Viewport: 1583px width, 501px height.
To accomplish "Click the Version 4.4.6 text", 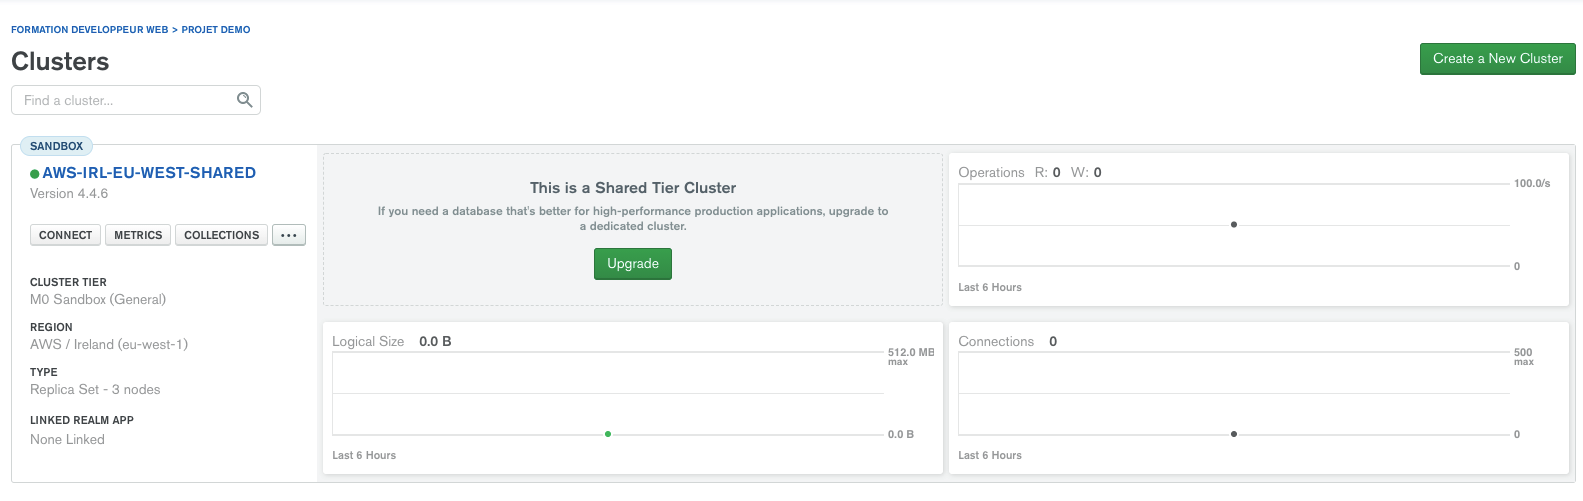I will [69, 194].
